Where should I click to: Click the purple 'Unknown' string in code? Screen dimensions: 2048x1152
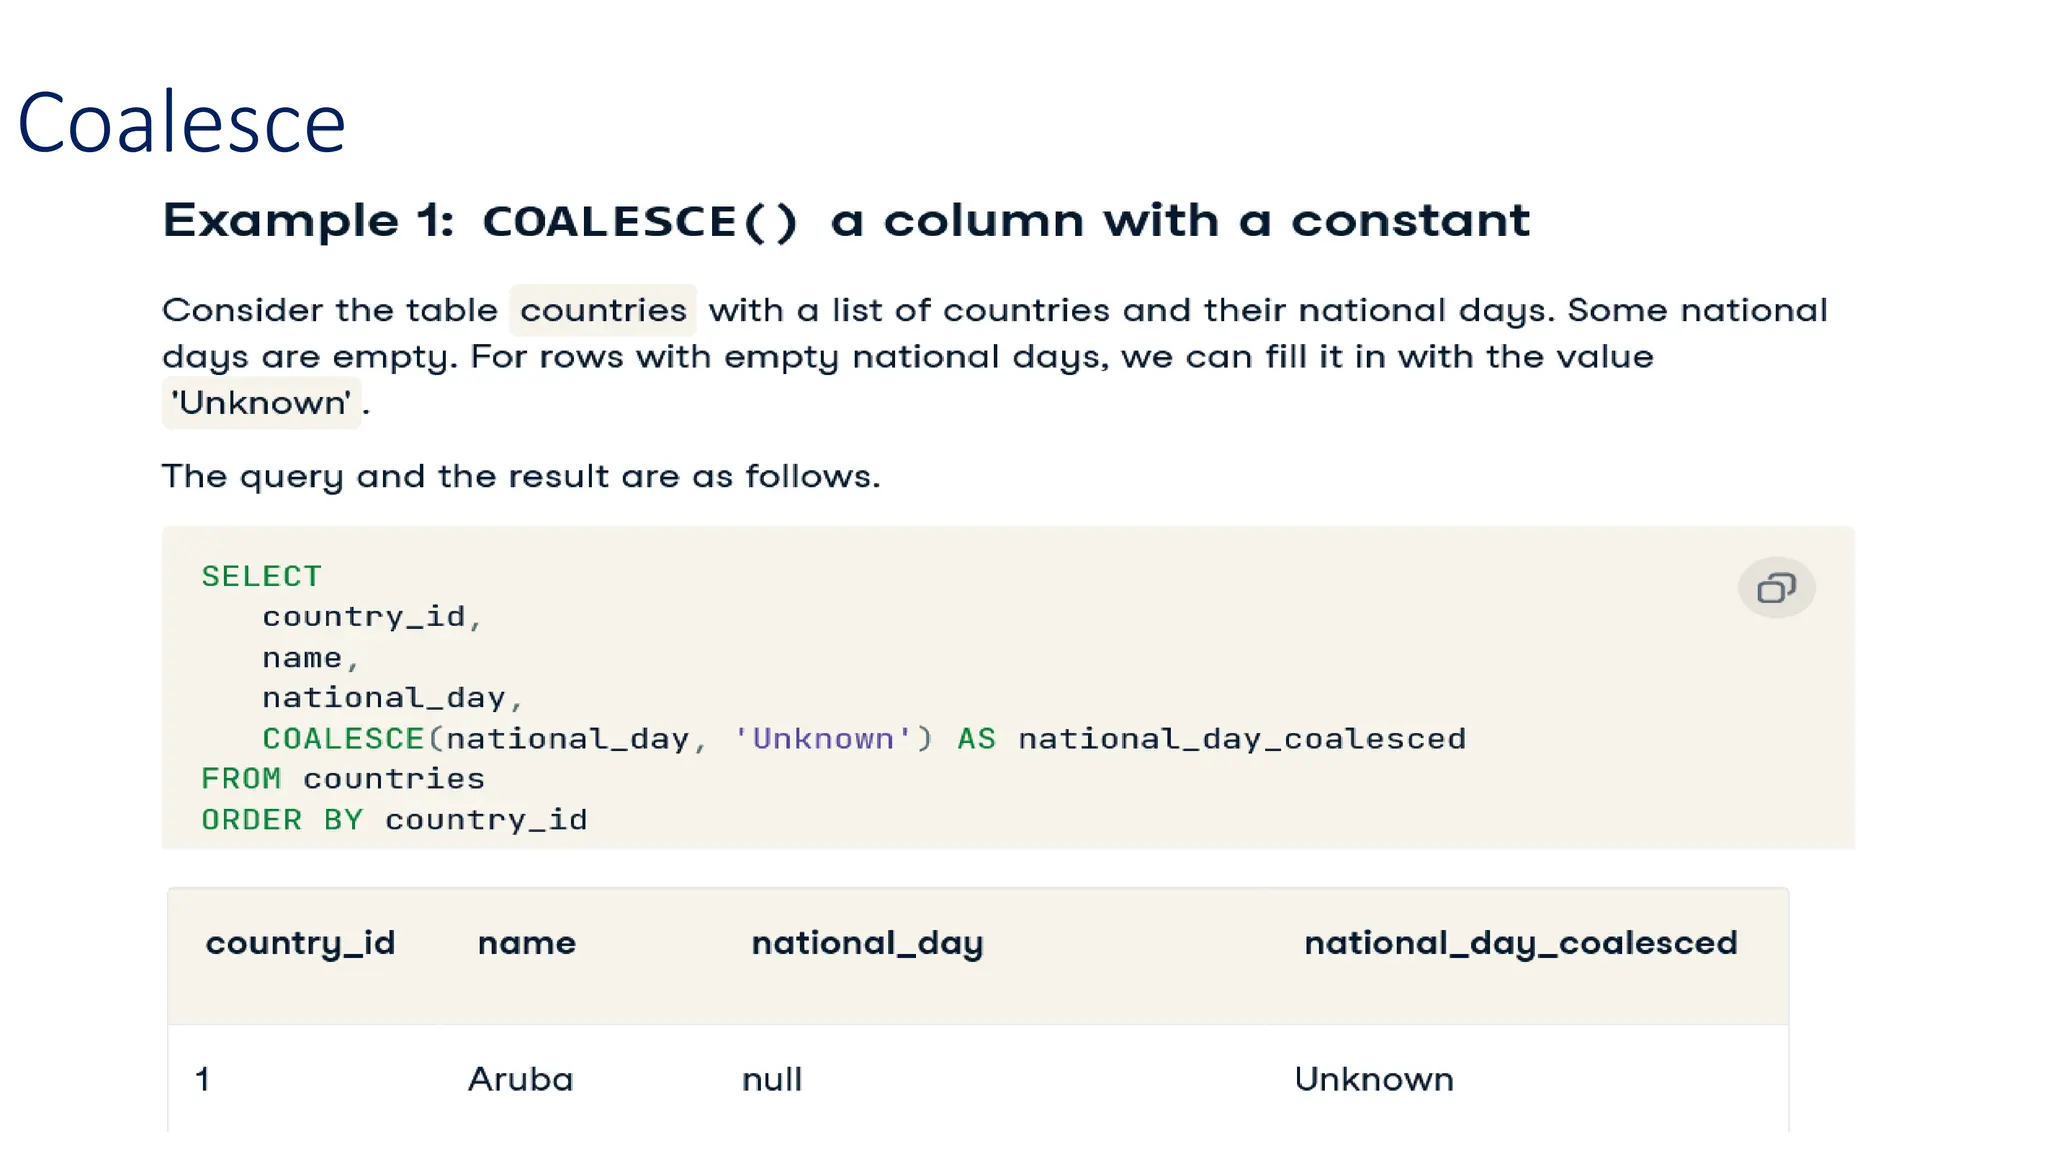(822, 739)
